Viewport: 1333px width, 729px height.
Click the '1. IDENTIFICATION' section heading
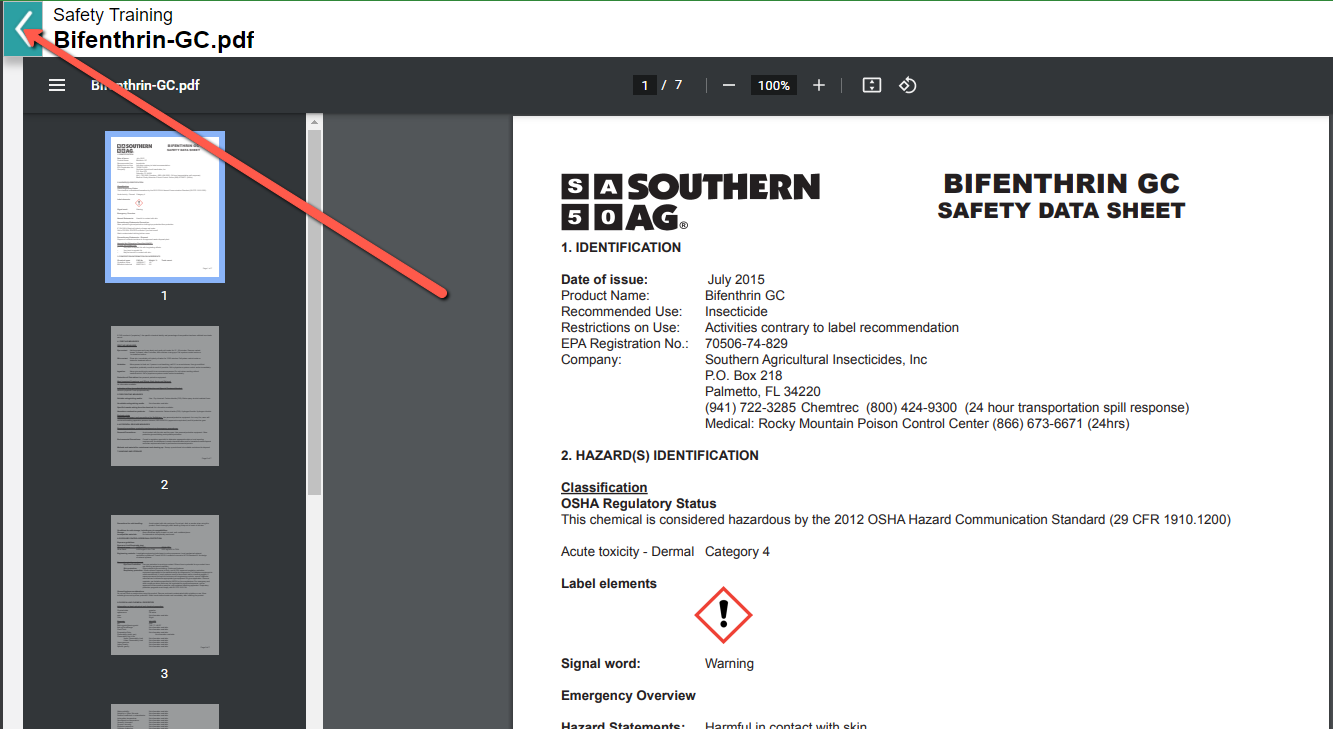pos(621,247)
